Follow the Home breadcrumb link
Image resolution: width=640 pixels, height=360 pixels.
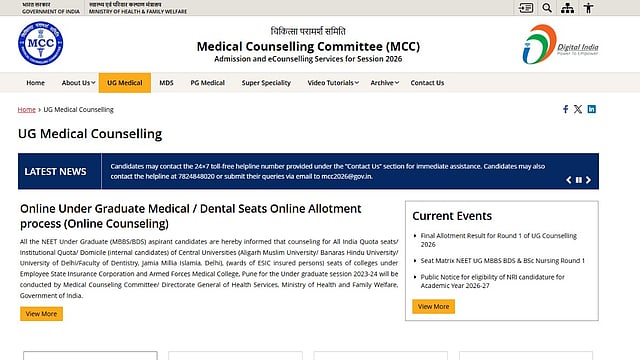(x=27, y=109)
